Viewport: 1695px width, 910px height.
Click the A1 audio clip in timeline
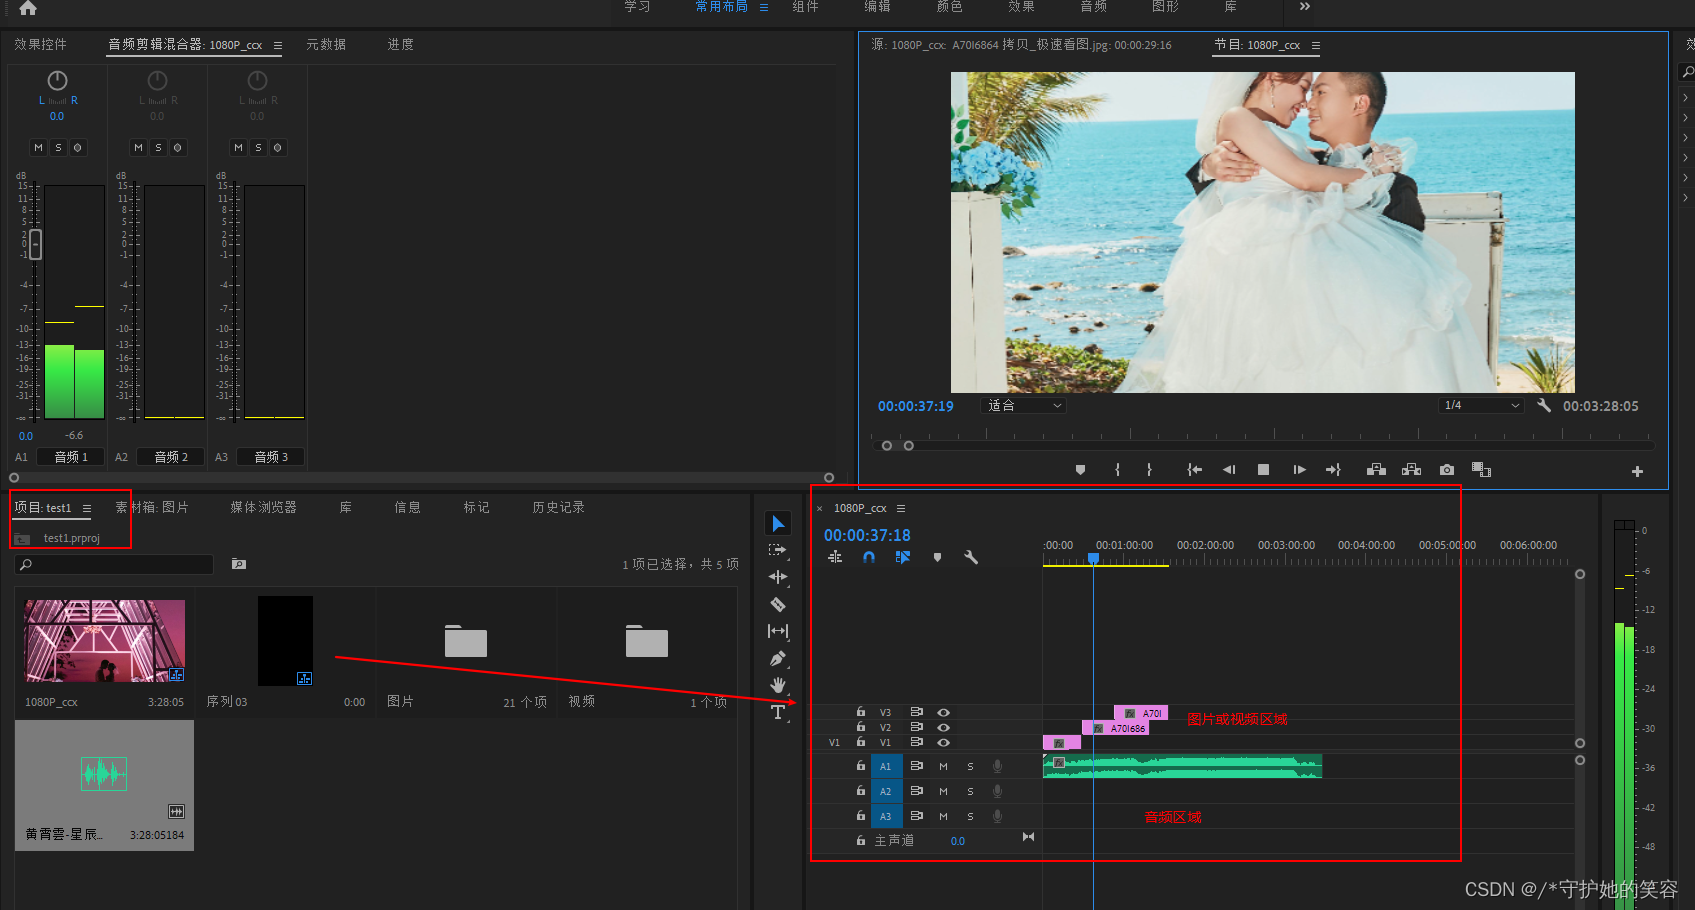(1182, 766)
